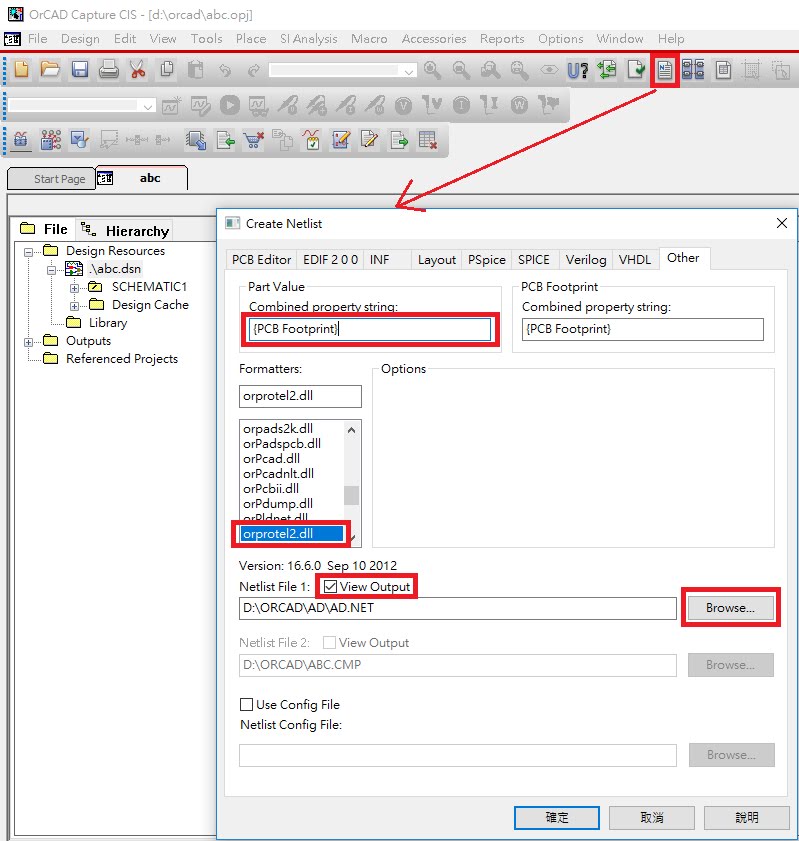Open the Accessories menu
The width and height of the screenshot is (799, 841).
pos(434,39)
